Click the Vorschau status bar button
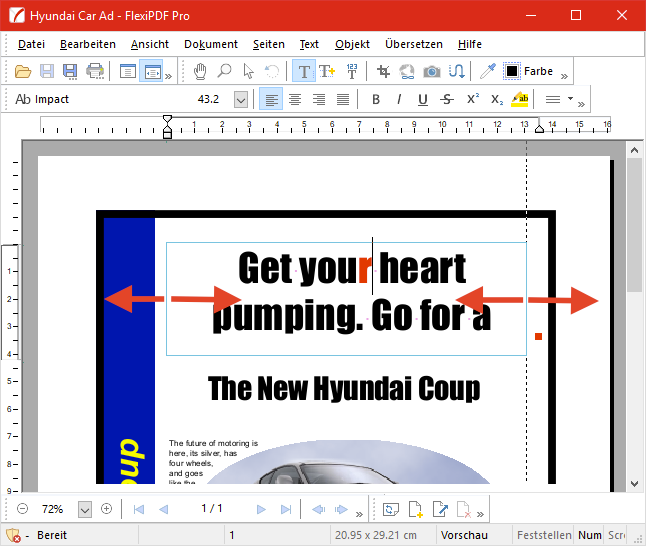This screenshot has height=546, width=646. tap(464, 535)
